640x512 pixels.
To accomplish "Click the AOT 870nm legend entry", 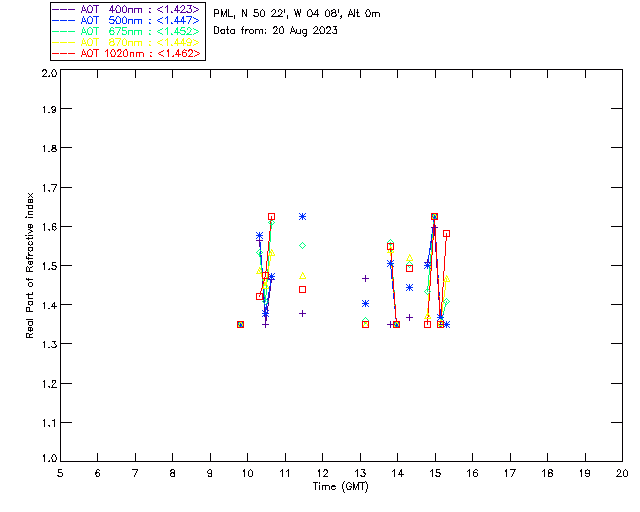I will (126, 42).
